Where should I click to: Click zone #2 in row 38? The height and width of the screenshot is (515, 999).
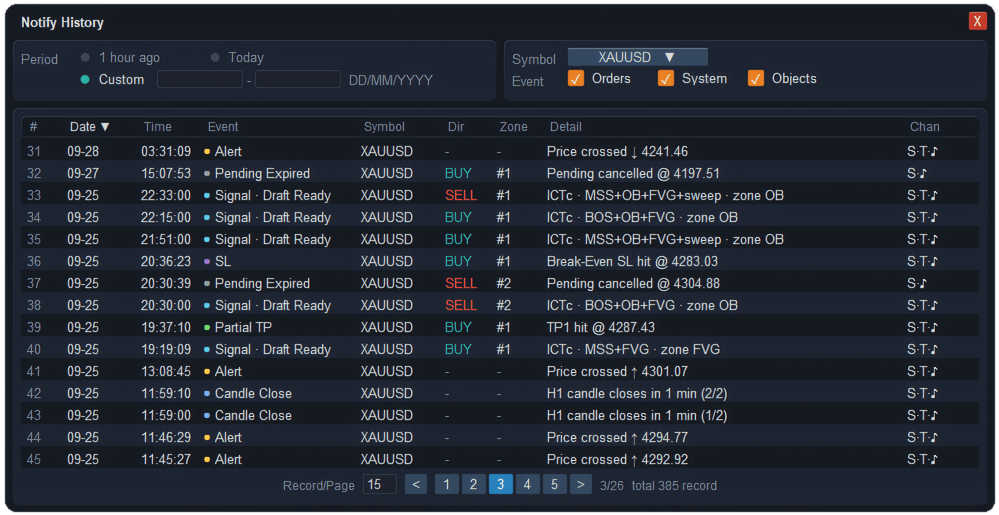pyautogui.click(x=504, y=305)
